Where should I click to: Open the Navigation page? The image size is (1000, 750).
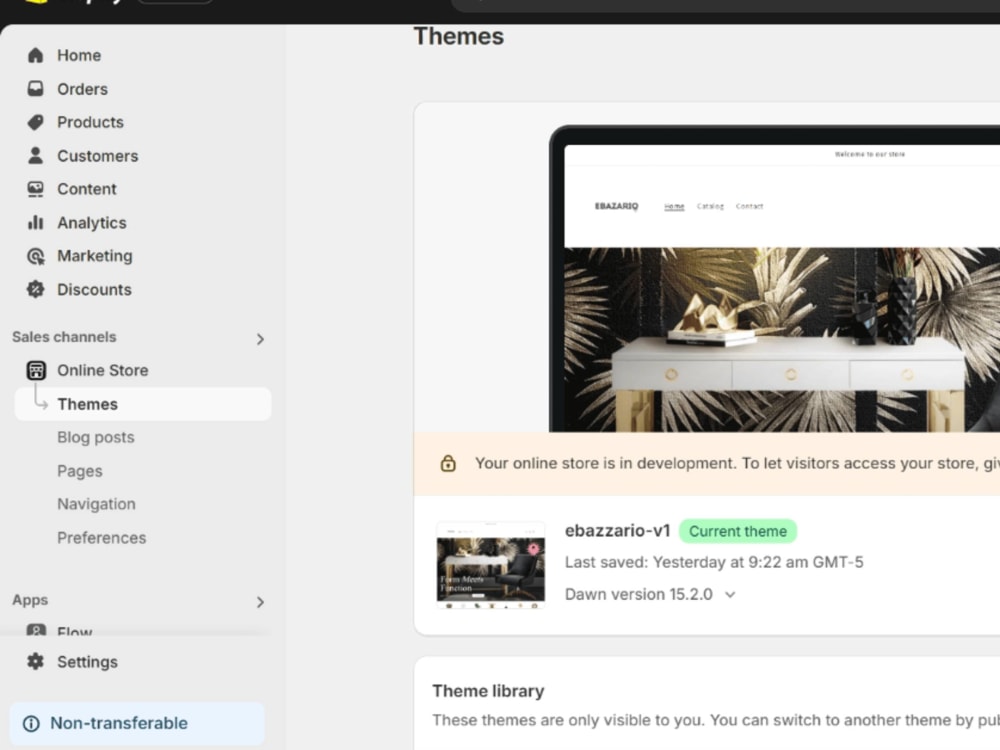click(x=96, y=504)
